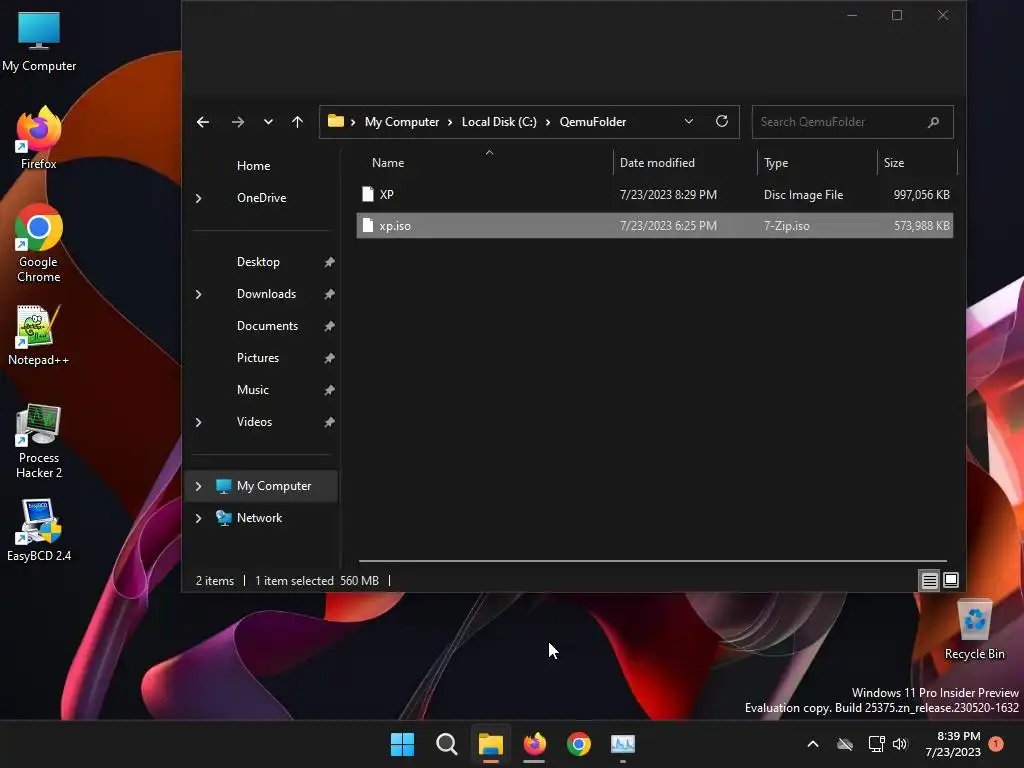Viewport: 1024px width, 768px height.
Task: Expand the My Computer tree node
Action: pyautogui.click(x=199, y=486)
